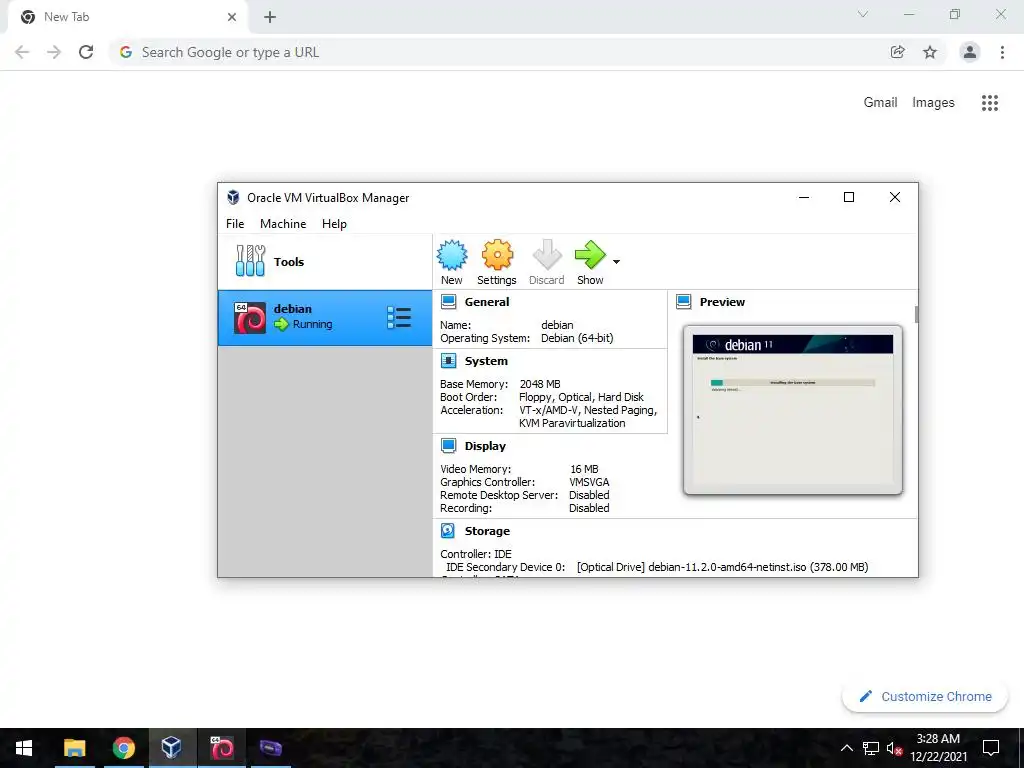Screen dimensions: 1024x768
Task: Bookmark this tab with star icon
Action: click(x=930, y=52)
